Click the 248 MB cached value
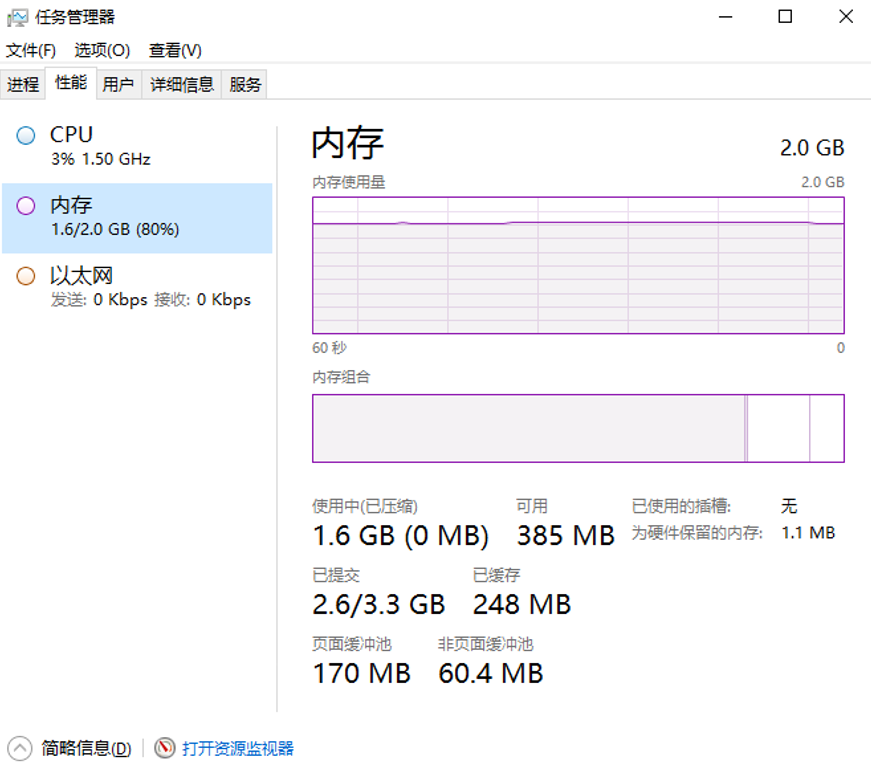The image size is (871, 784). (x=522, y=605)
